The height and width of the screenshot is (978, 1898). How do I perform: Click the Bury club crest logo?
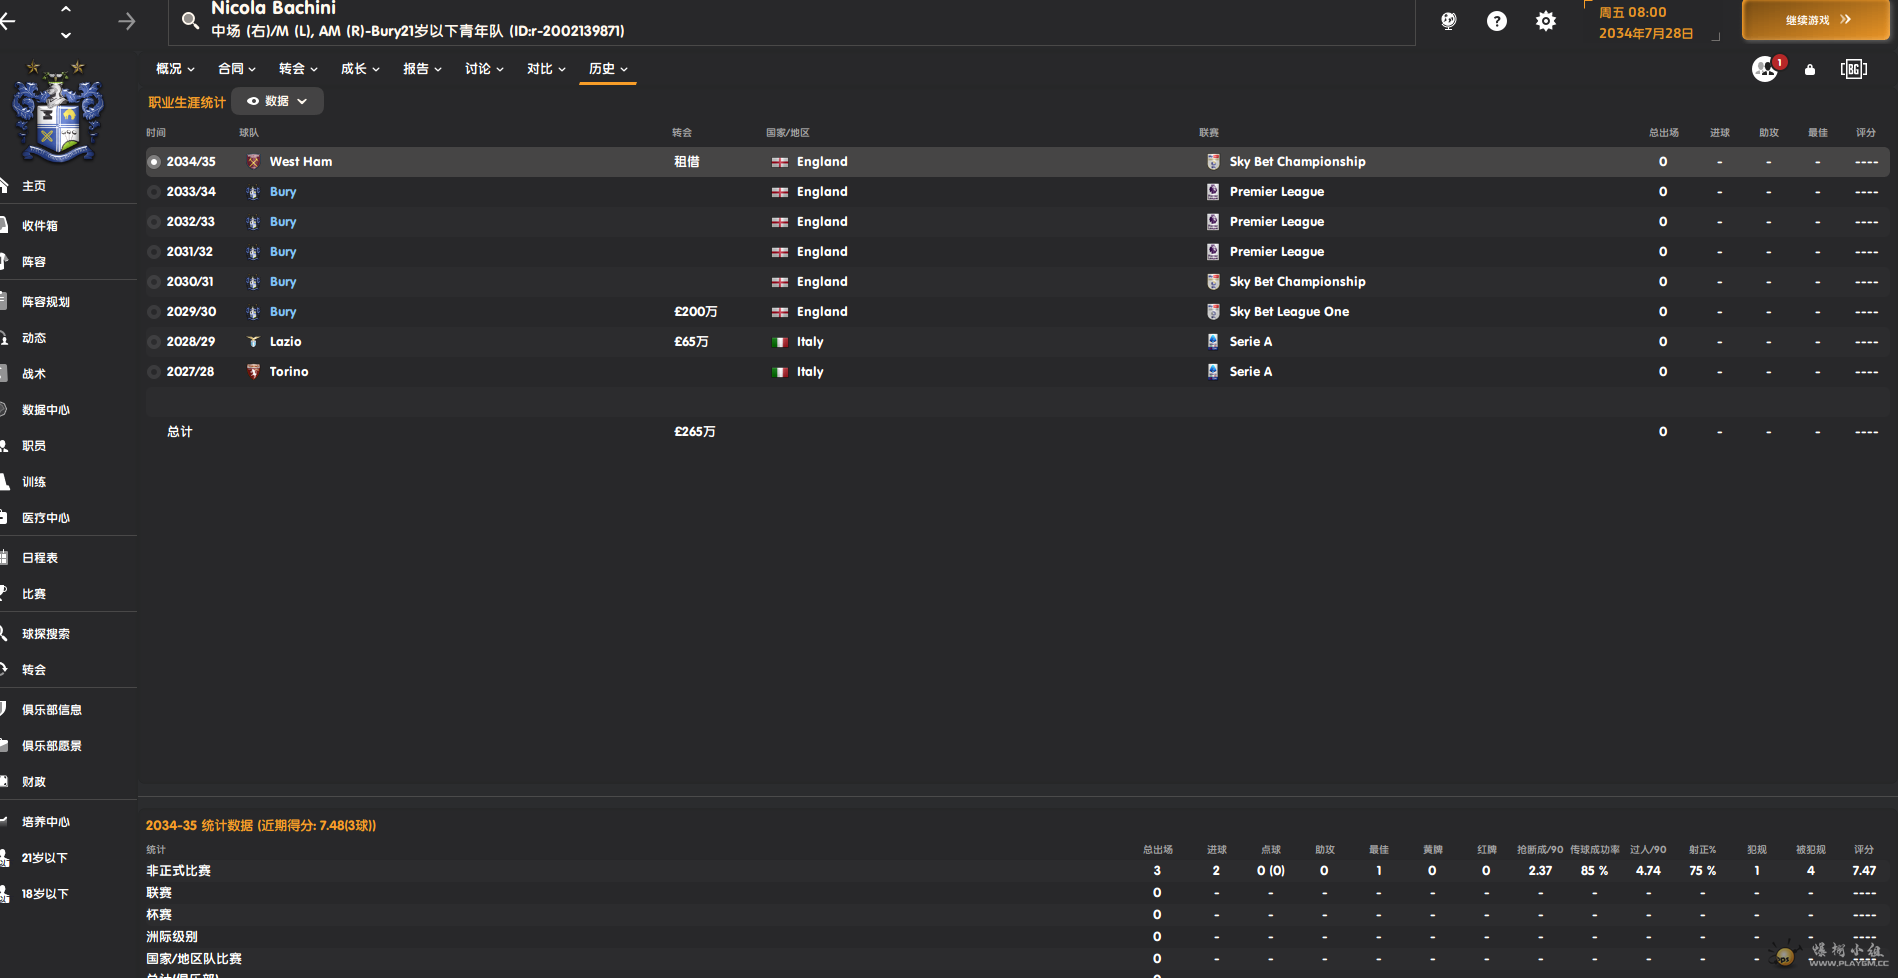point(57,112)
